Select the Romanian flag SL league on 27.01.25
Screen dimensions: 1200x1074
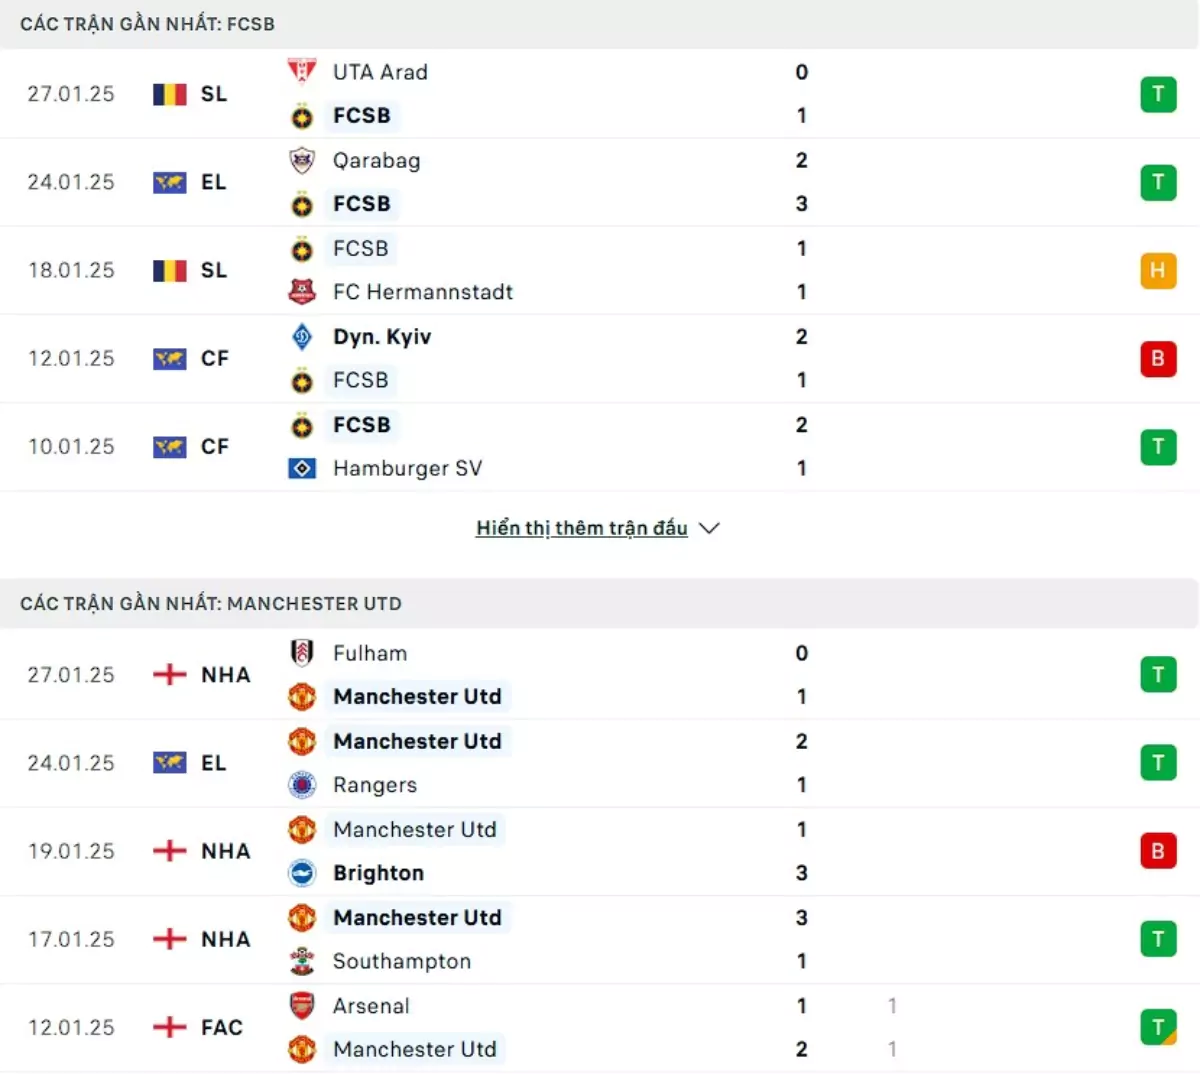(190, 94)
